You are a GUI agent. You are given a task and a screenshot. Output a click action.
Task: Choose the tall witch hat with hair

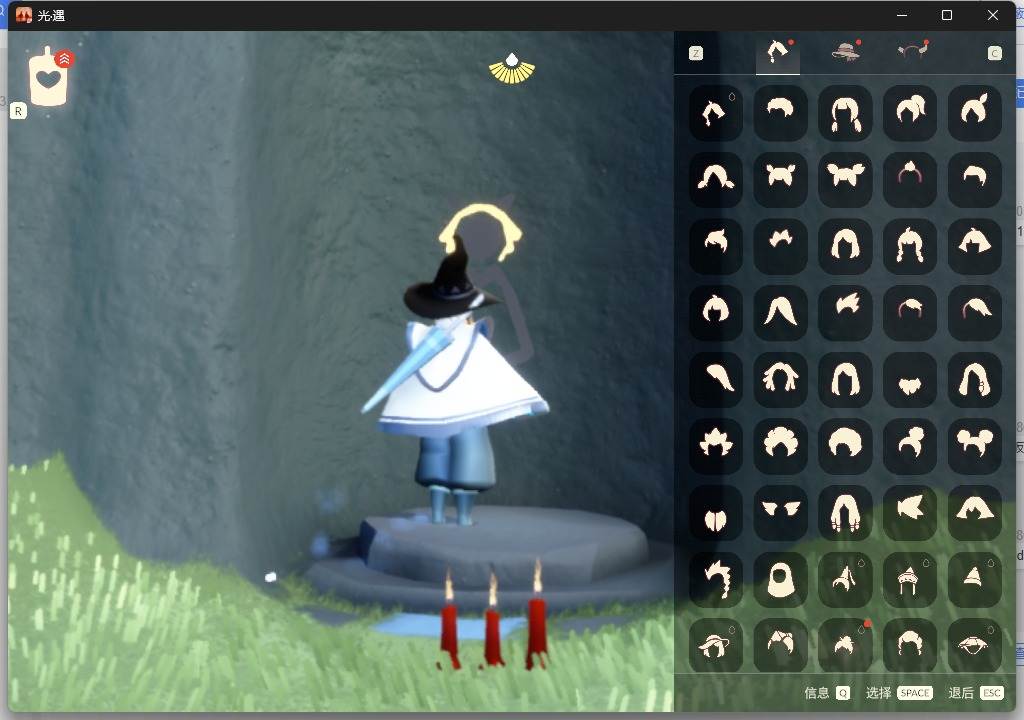click(x=845, y=580)
